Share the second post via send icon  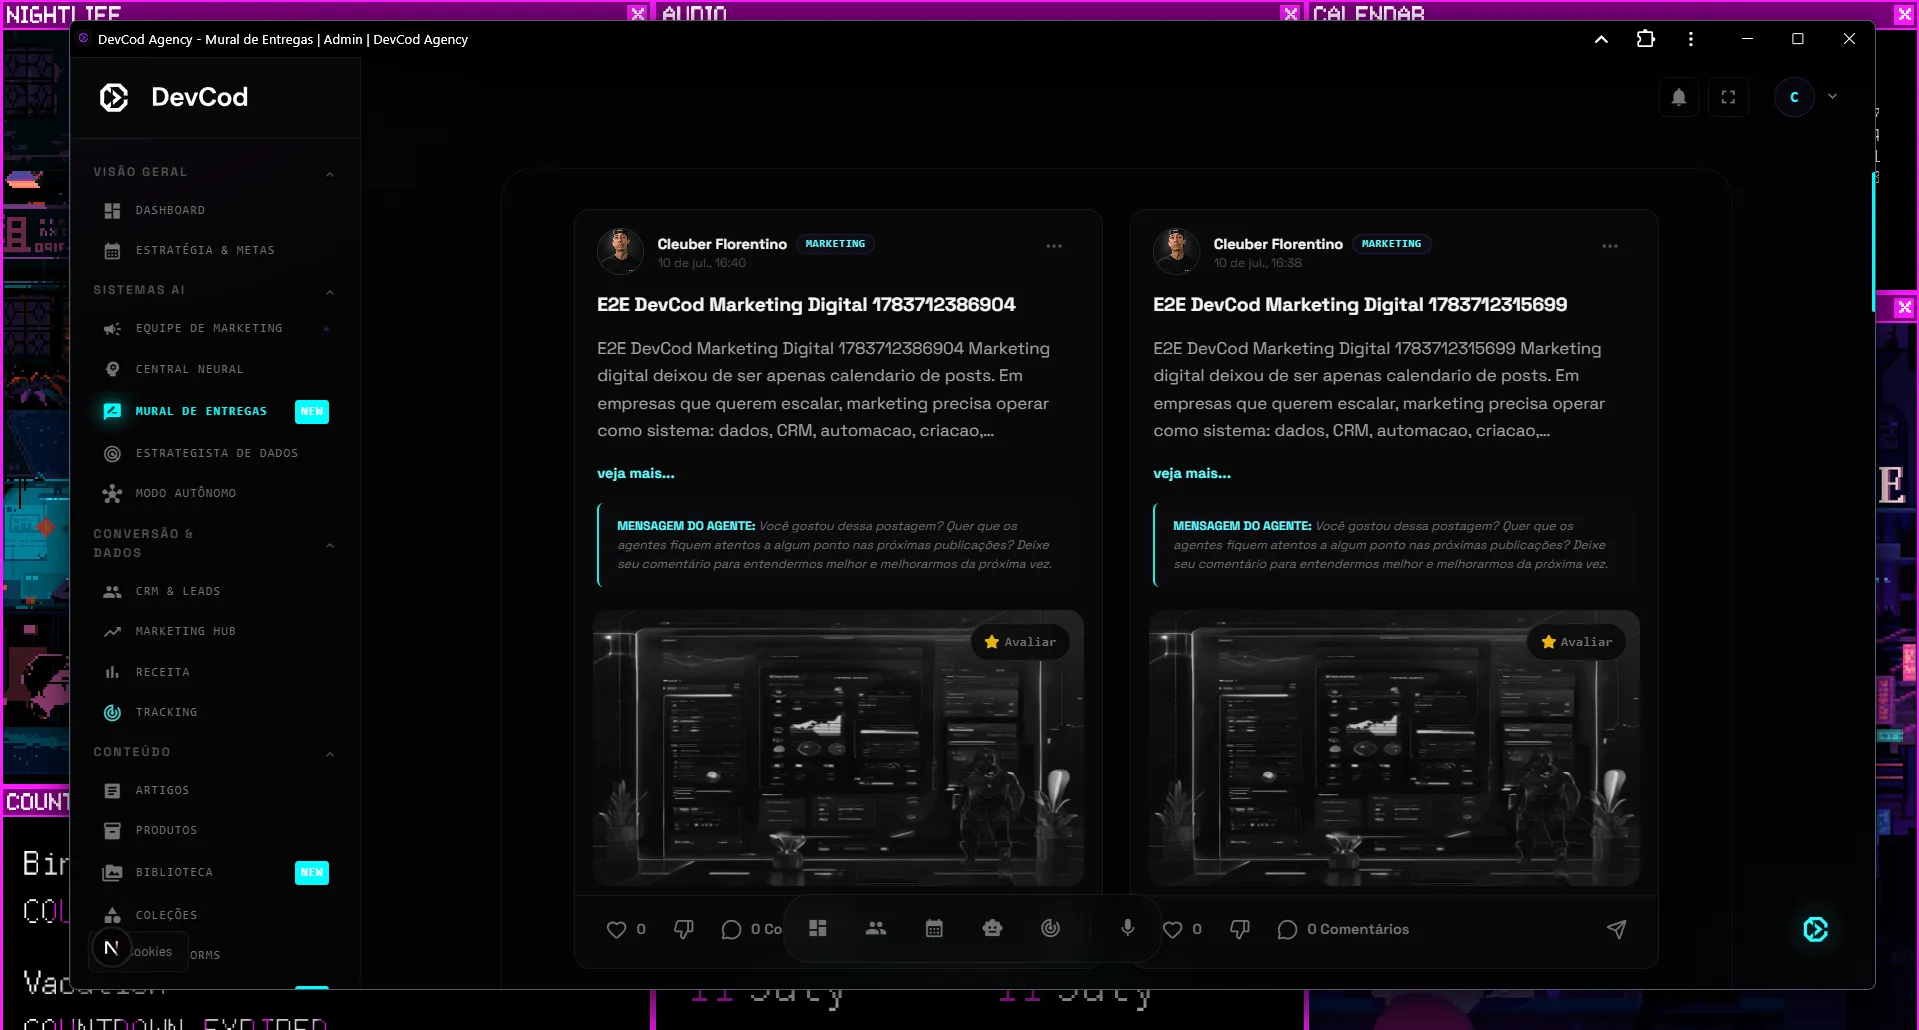click(1616, 929)
